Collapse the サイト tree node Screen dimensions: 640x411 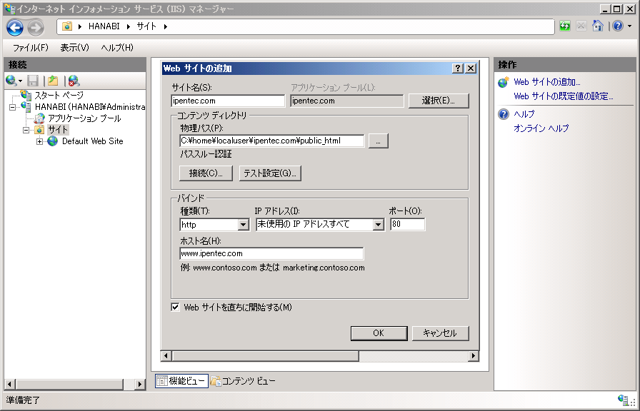click(x=26, y=130)
